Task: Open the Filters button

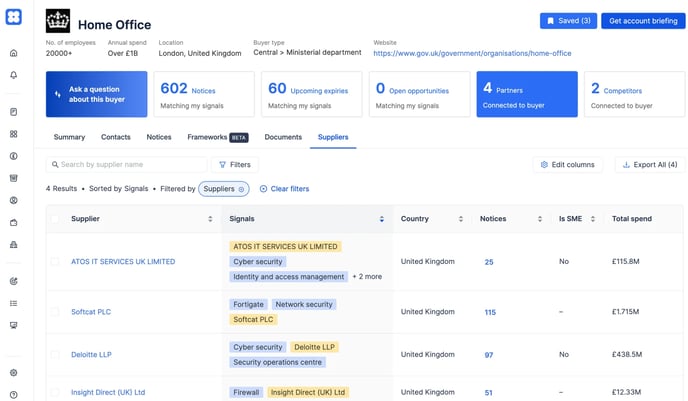Action: pos(235,165)
